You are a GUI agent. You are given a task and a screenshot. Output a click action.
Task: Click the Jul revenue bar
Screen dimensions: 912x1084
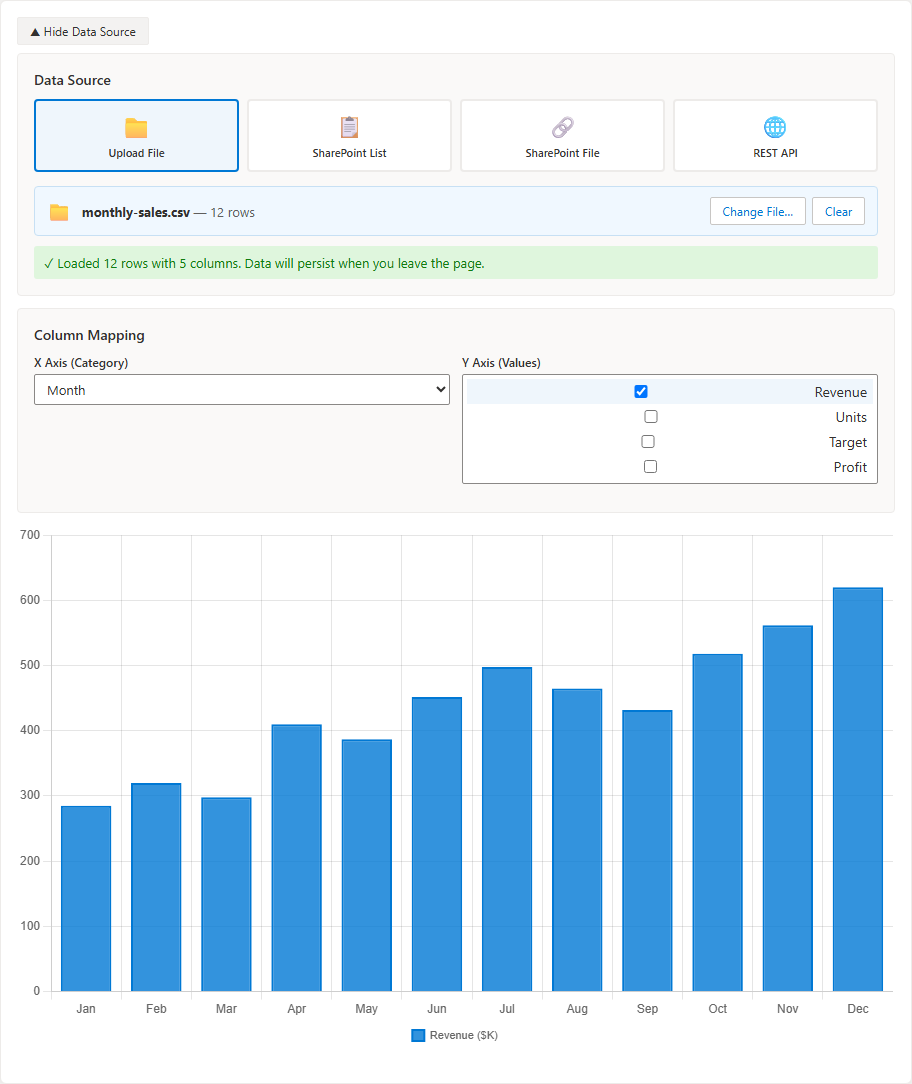click(507, 829)
